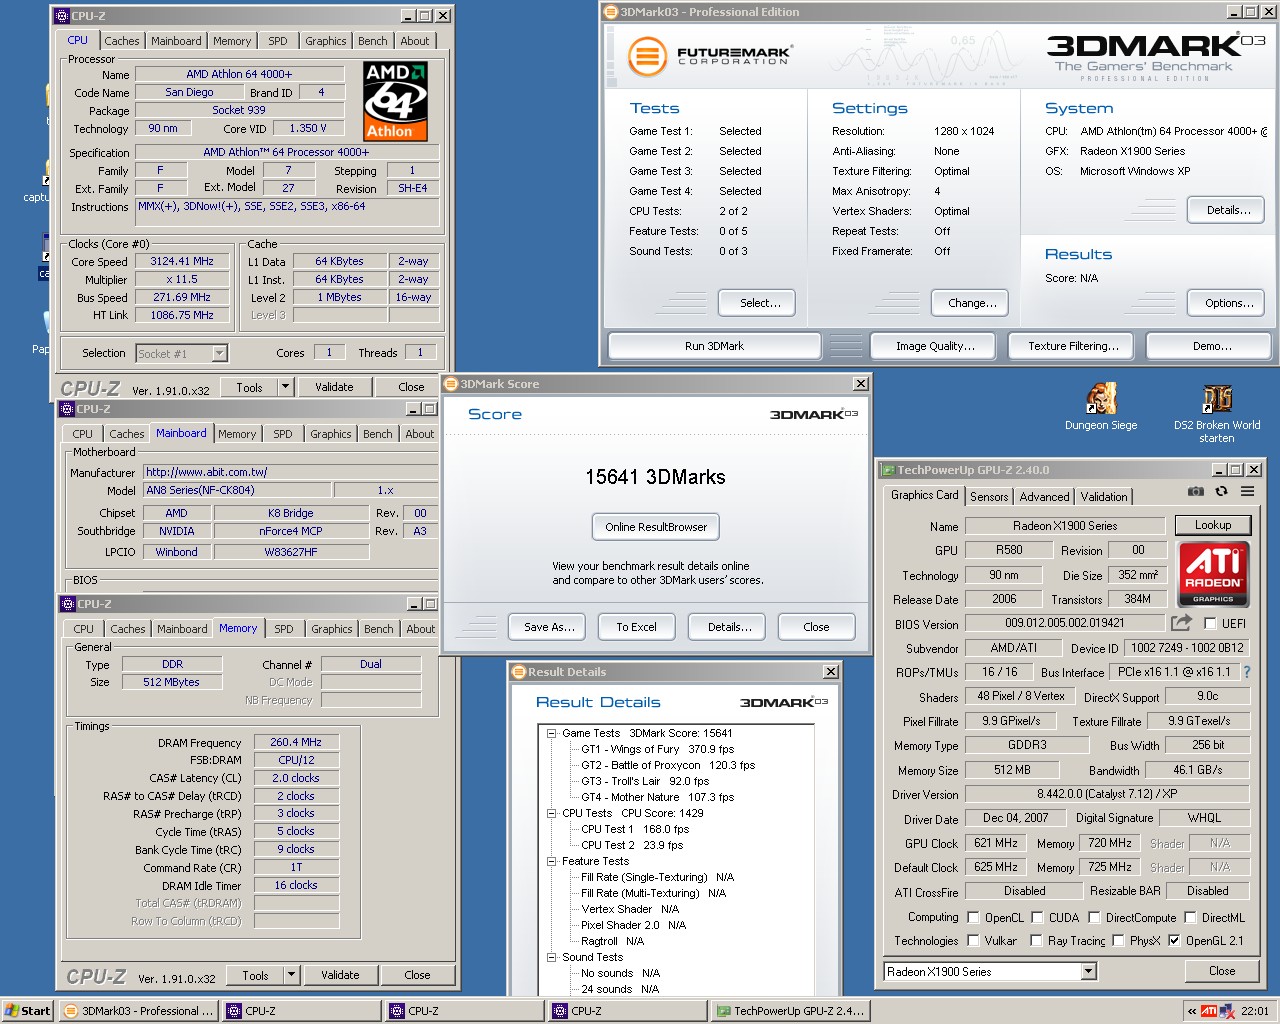Click TechPowerUp GPU-Z taskbar button
This screenshot has height=1024, width=1280.
coord(791,1011)
